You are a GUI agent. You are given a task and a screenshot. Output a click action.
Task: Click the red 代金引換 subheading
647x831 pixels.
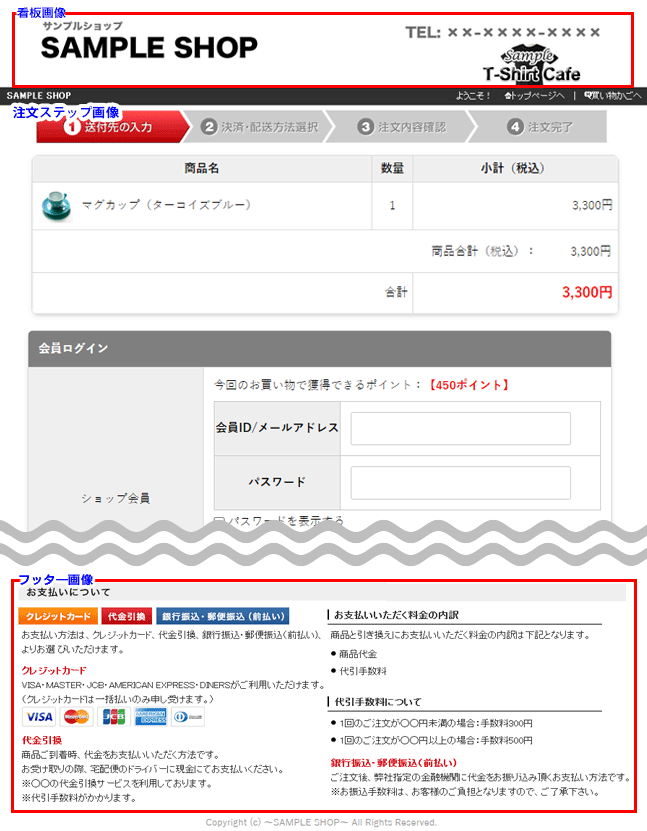[42, 740]
